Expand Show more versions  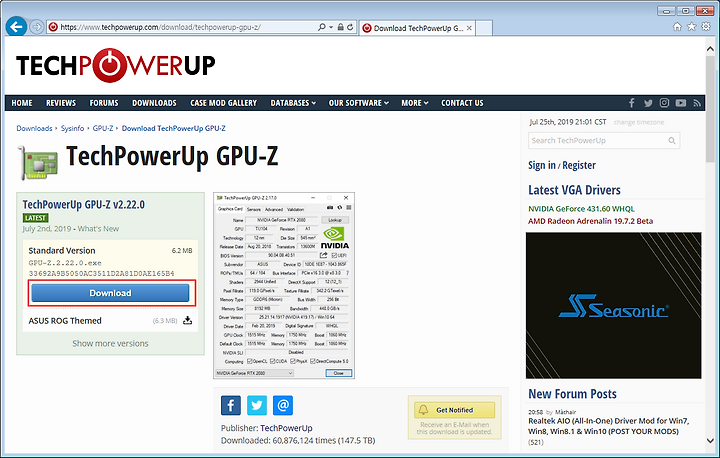[x=110, y=343]
